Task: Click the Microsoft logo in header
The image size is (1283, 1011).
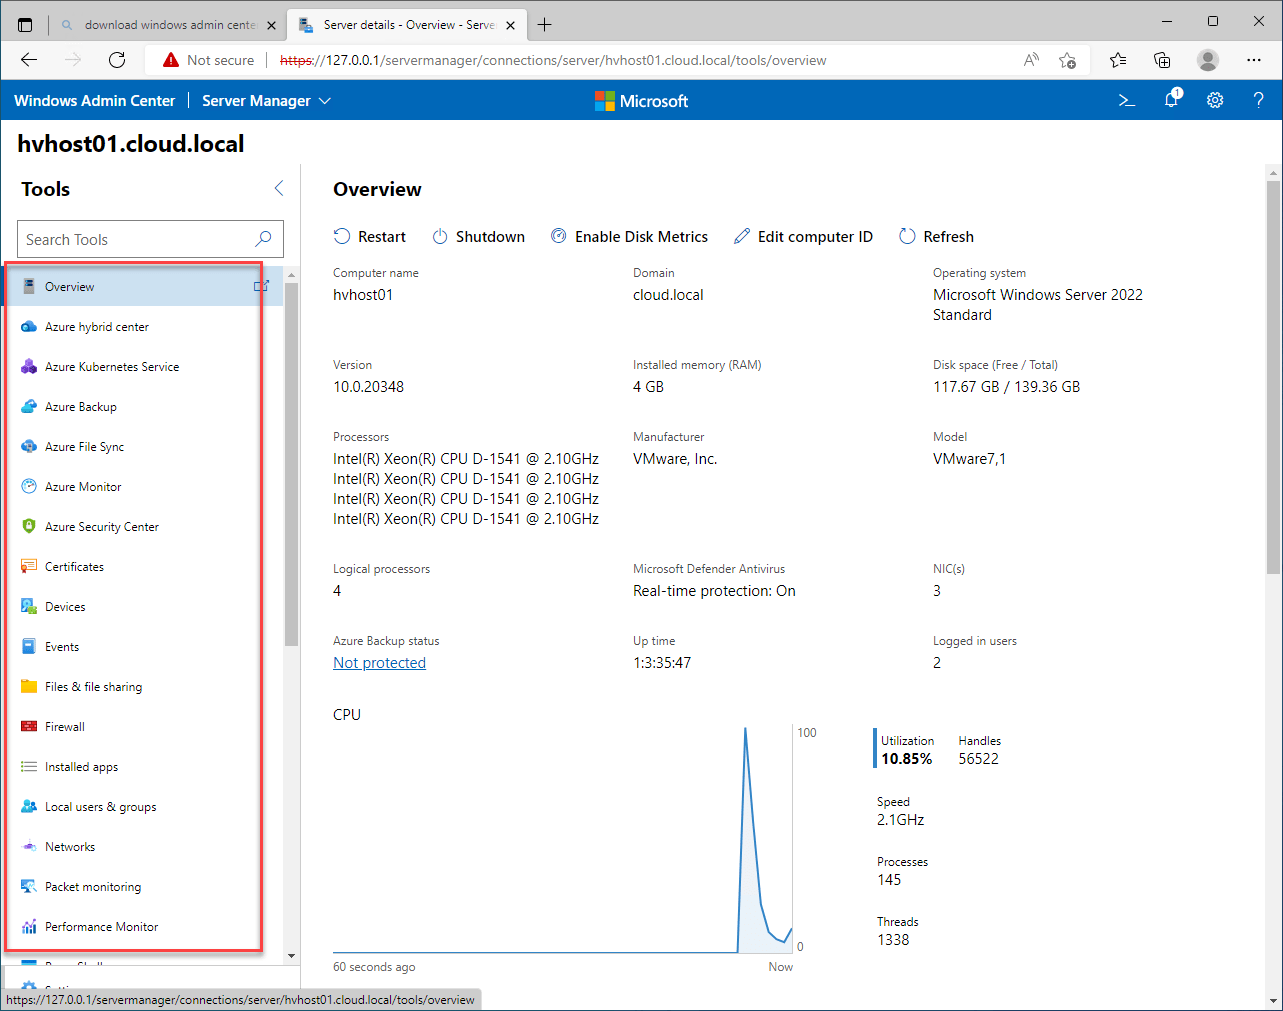Action: pos(642,101)
